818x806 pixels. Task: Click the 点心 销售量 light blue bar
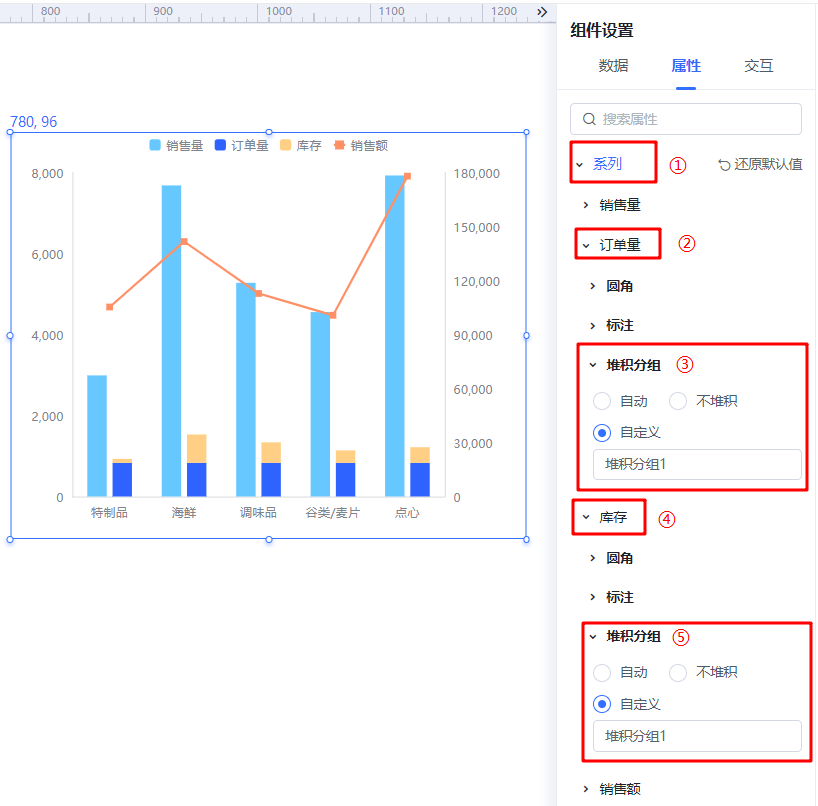[394, 336]
